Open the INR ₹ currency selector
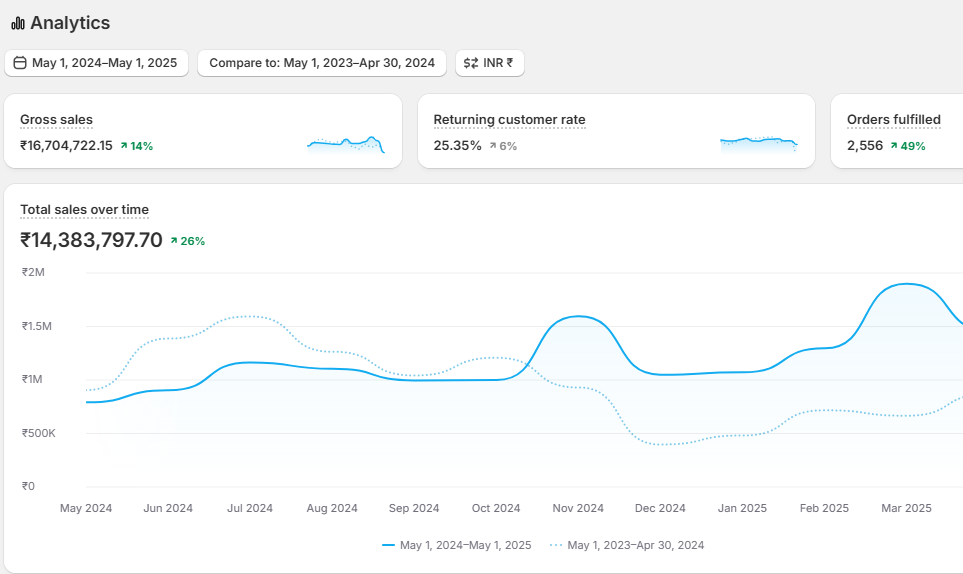This screenshot has height=574, width=963. coord(490,63)
